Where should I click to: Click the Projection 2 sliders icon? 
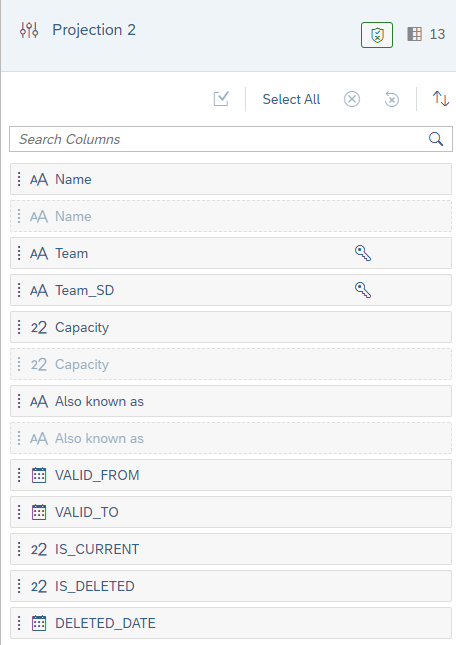[x=29, y=30]
